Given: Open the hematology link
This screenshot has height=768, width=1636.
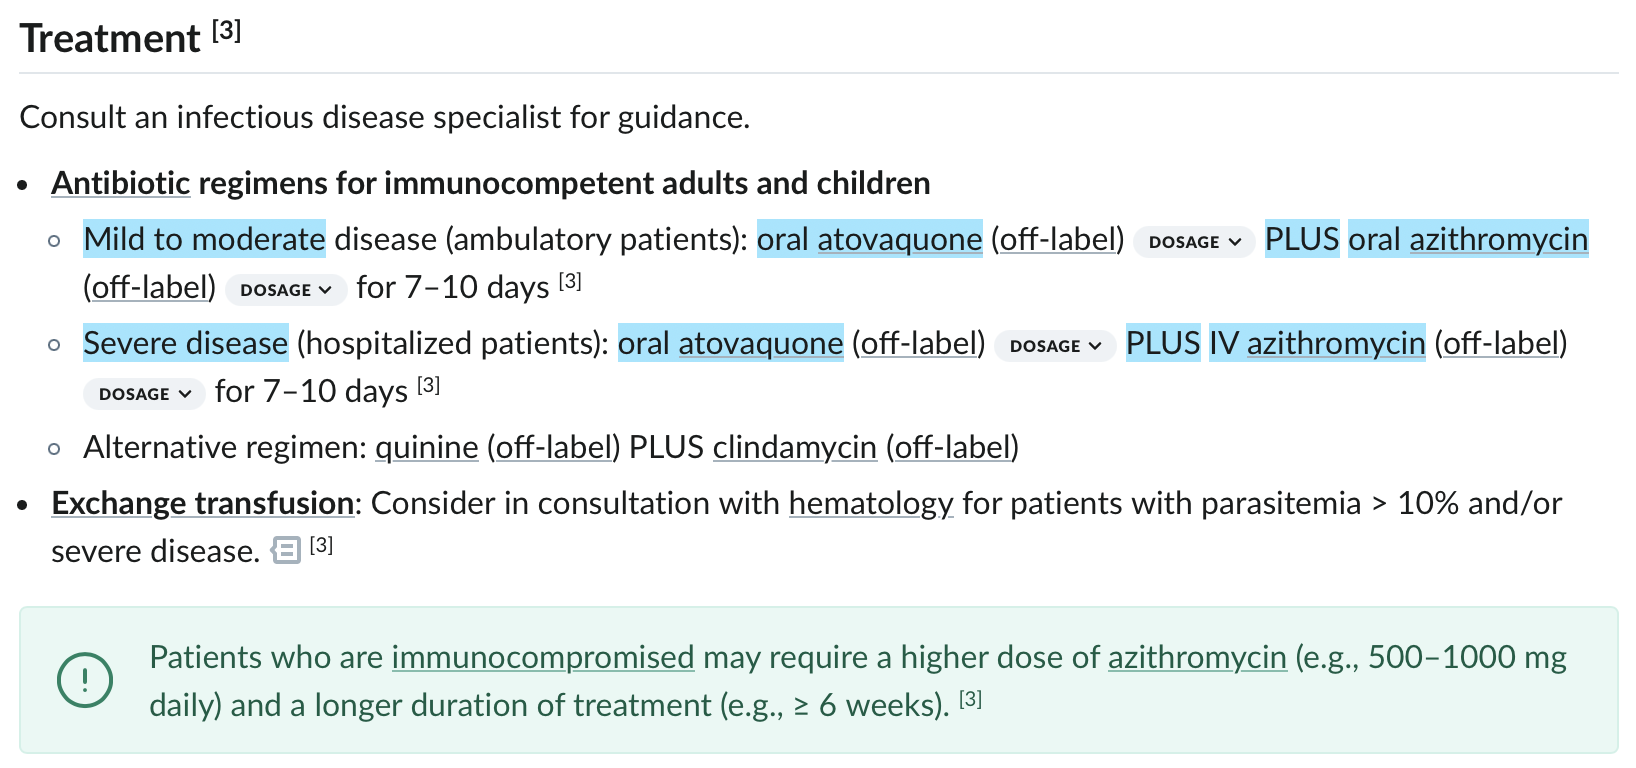Looking at the screenshot, I should (871, 504).
